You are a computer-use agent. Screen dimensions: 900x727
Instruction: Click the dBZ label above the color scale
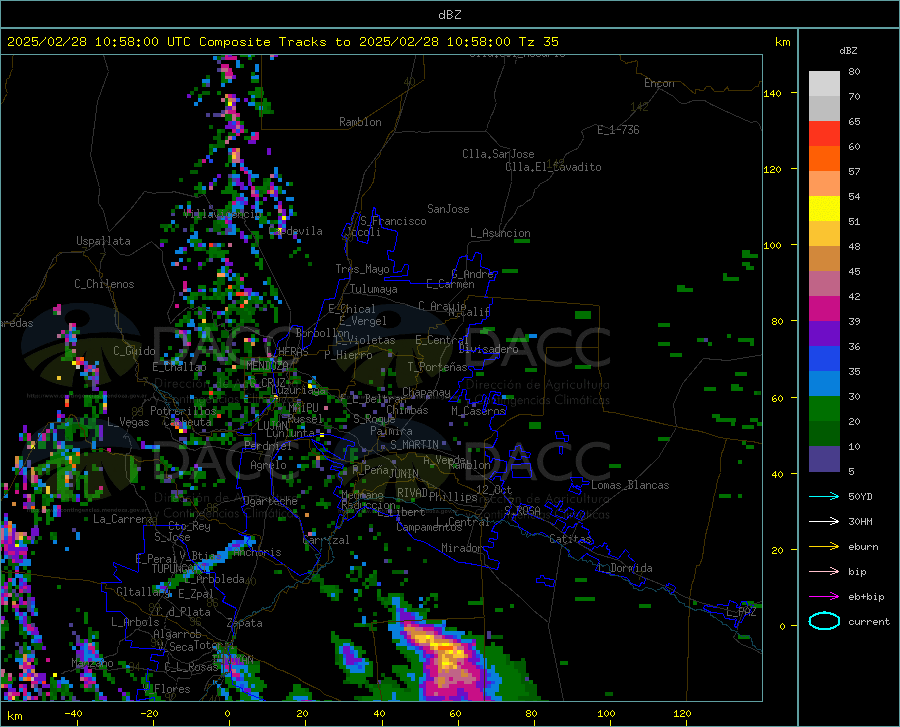[848, 50]
